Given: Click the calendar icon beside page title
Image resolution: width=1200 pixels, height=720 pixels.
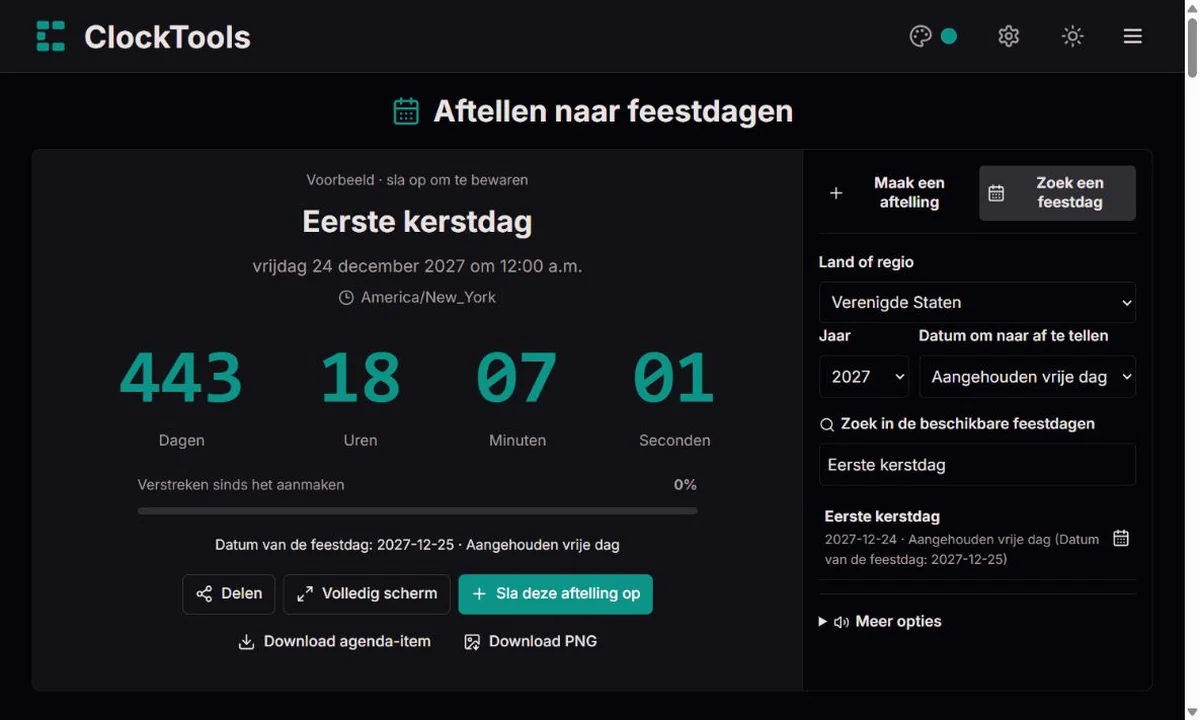Looking at the screenshot, I should coord(406,111).
